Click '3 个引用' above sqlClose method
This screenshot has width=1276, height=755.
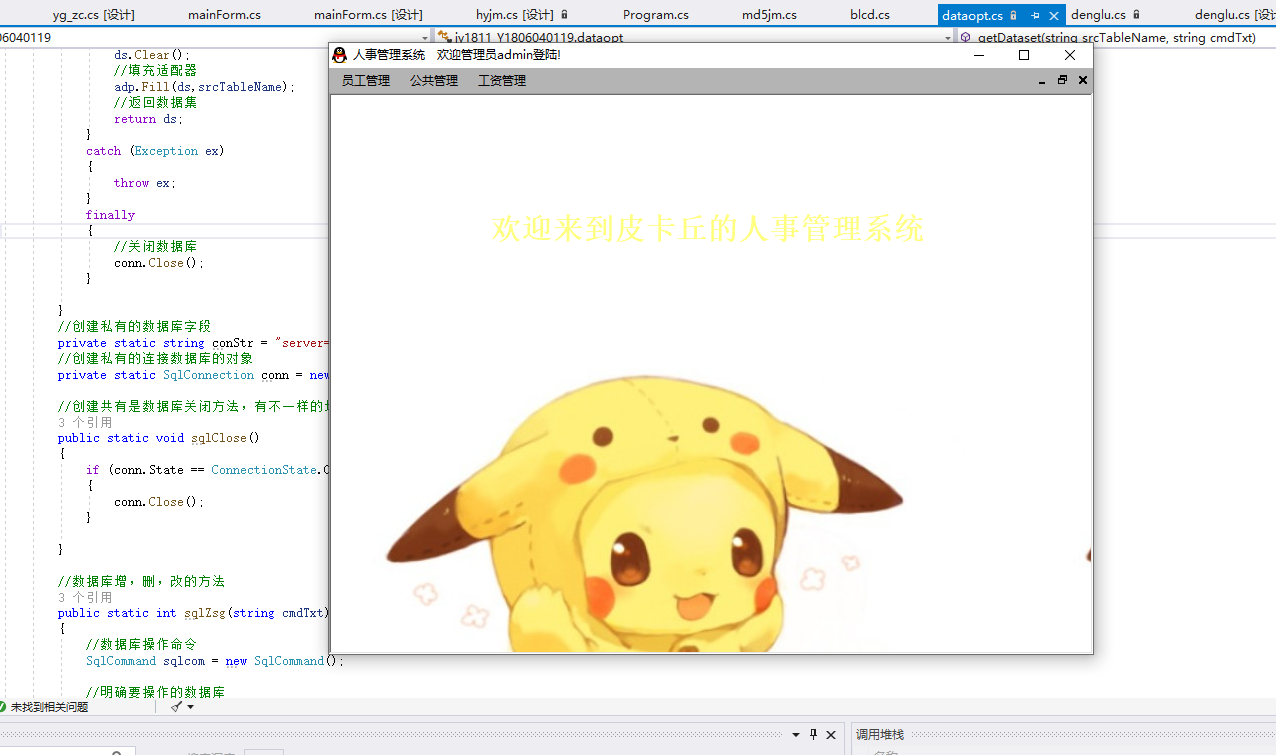pos(85,423)
